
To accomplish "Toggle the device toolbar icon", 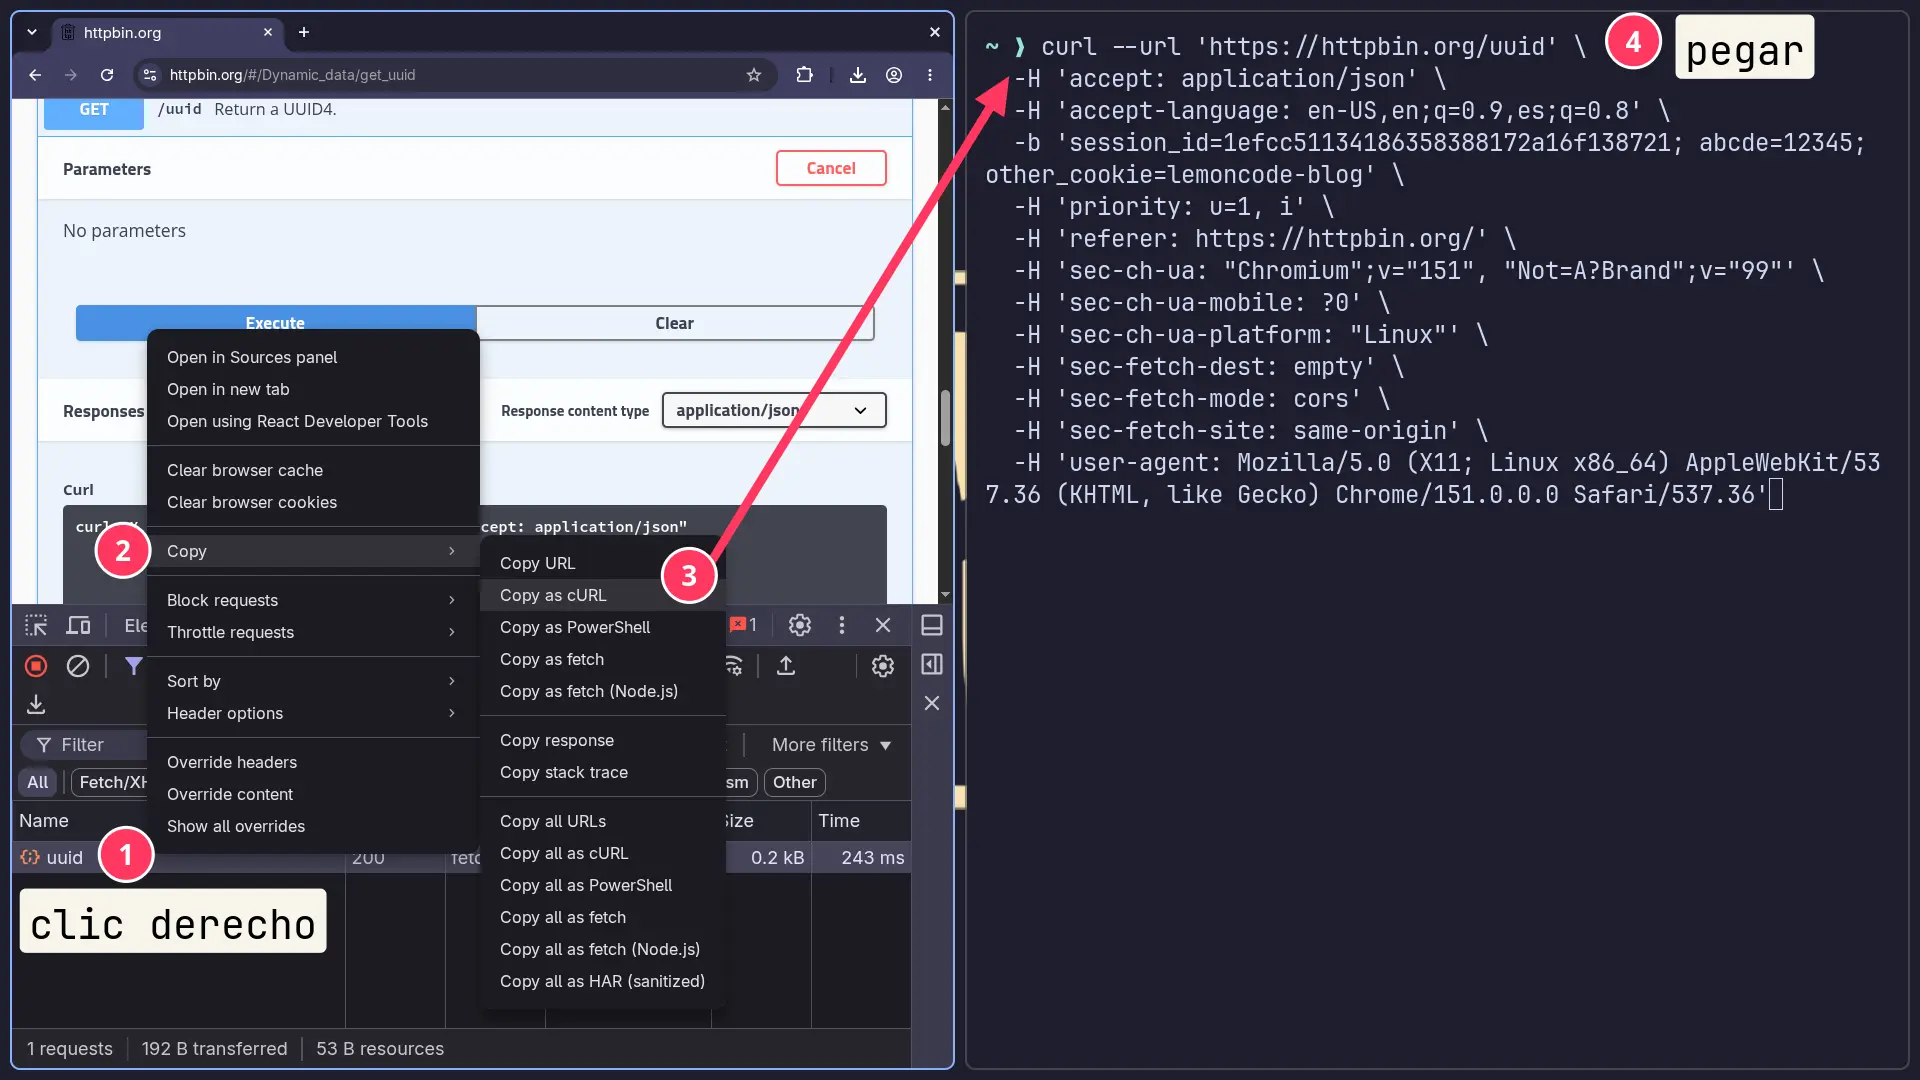I will [78, 625].
